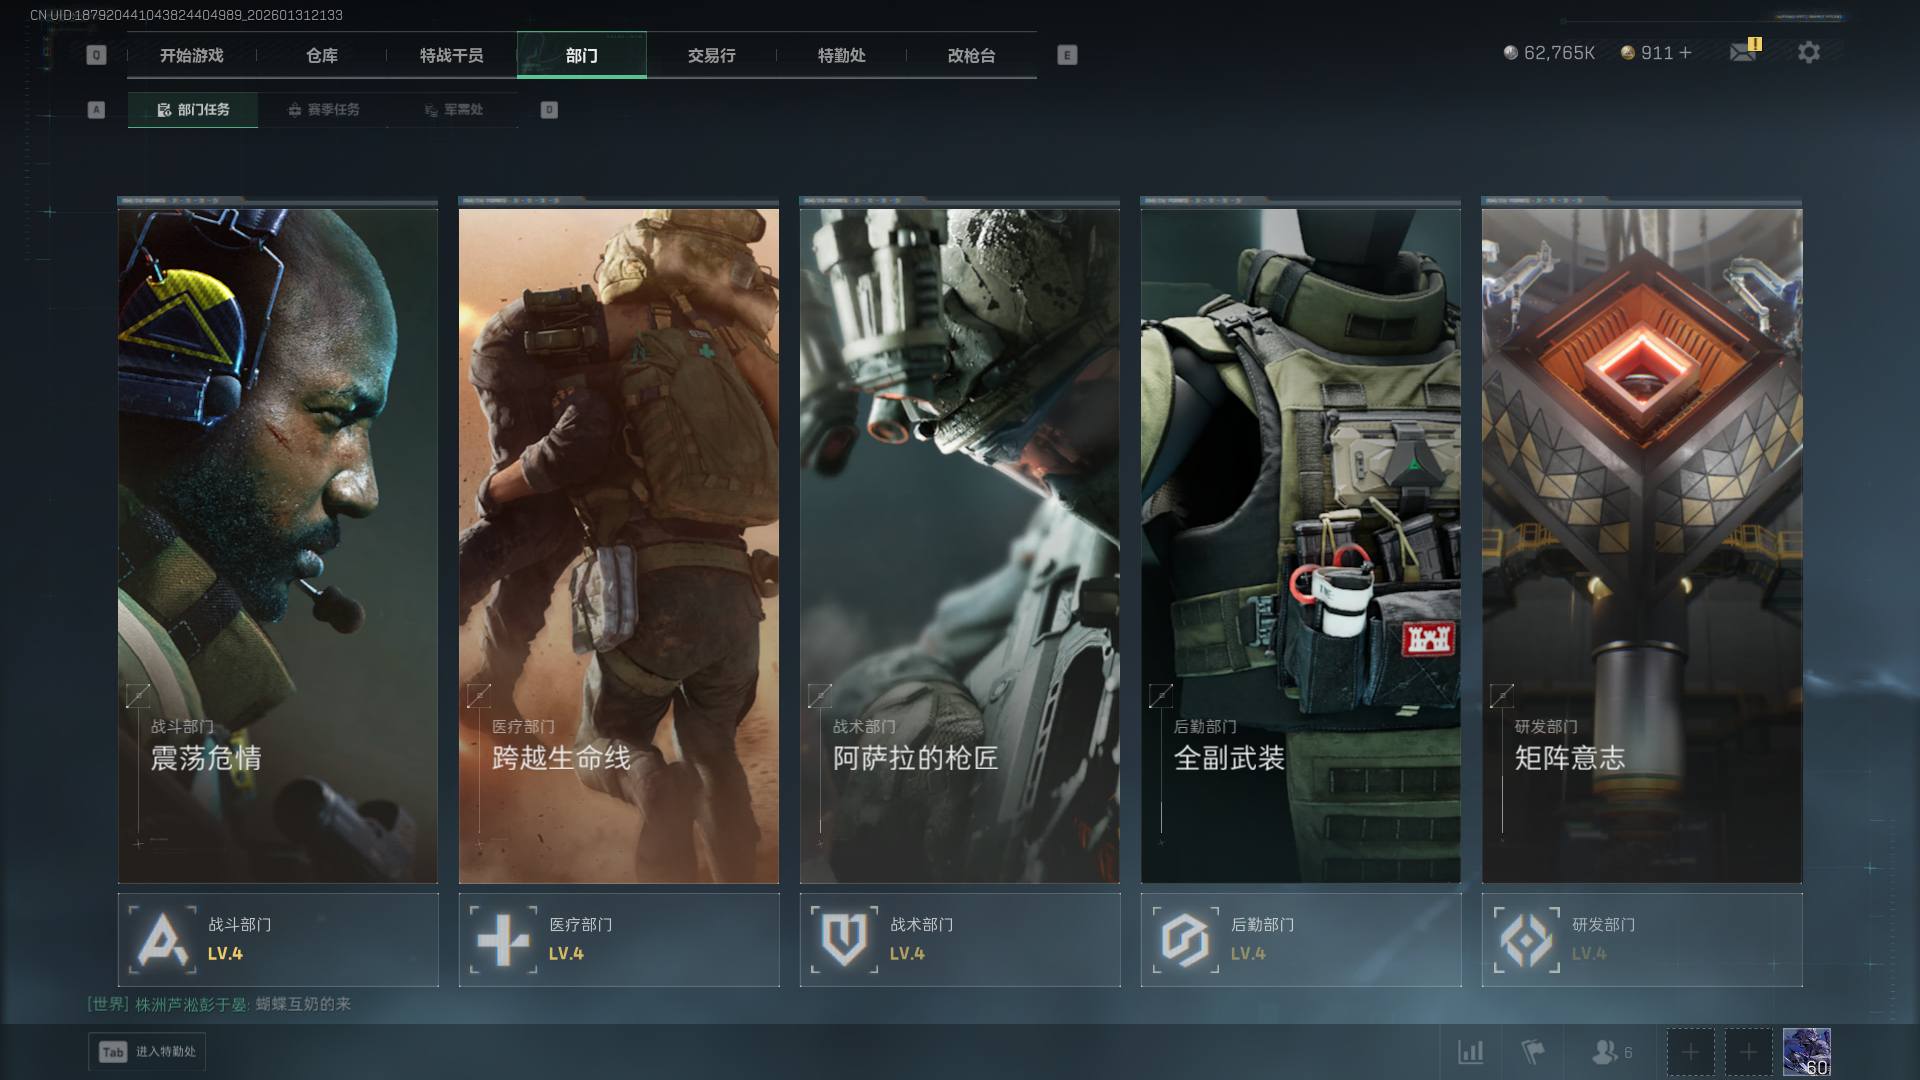Click the 后勤部门 hexagon emblem icon

tap(1185, 940)
